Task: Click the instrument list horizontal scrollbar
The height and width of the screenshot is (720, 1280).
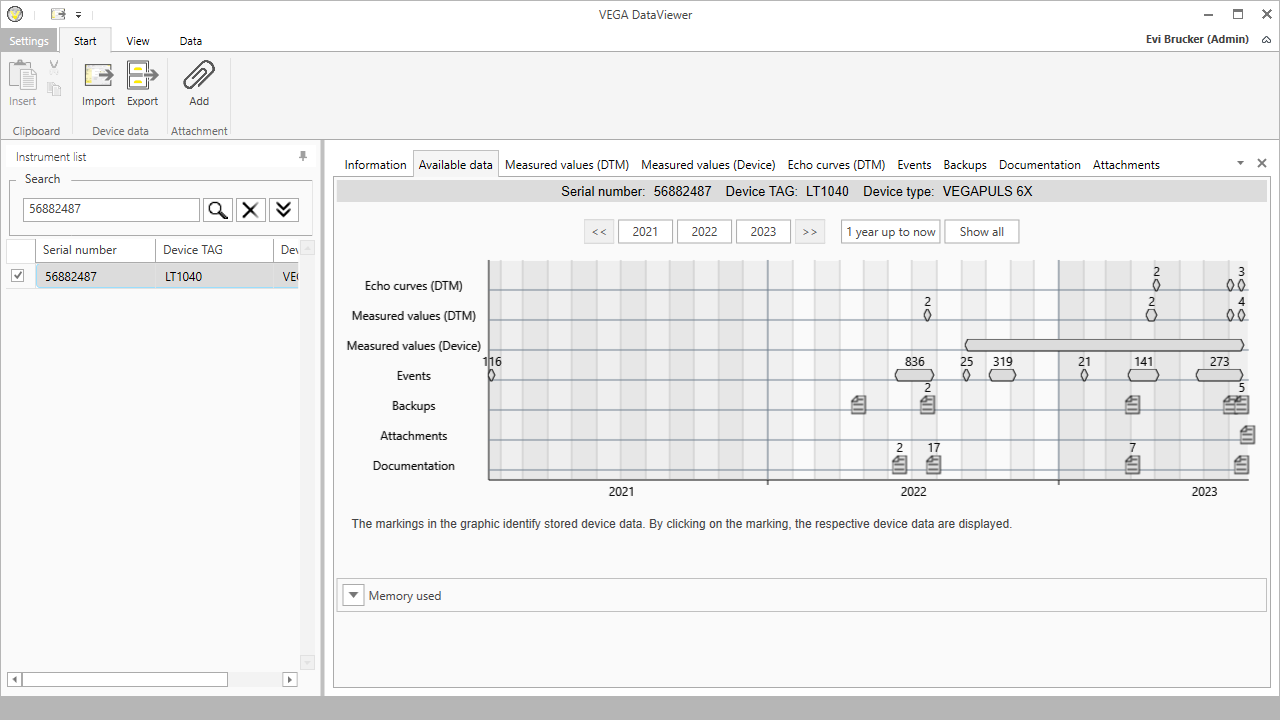Action: pos(125,679)
